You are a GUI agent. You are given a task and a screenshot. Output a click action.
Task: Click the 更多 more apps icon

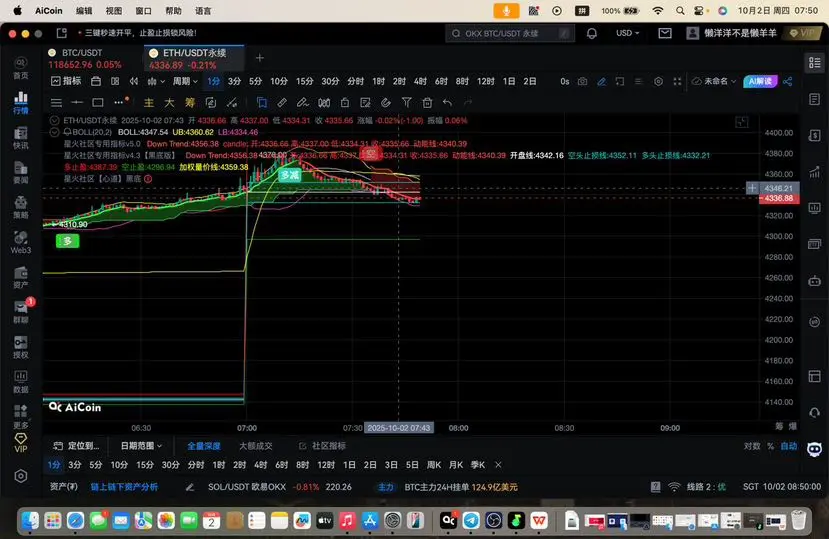[x=21, y=417]
